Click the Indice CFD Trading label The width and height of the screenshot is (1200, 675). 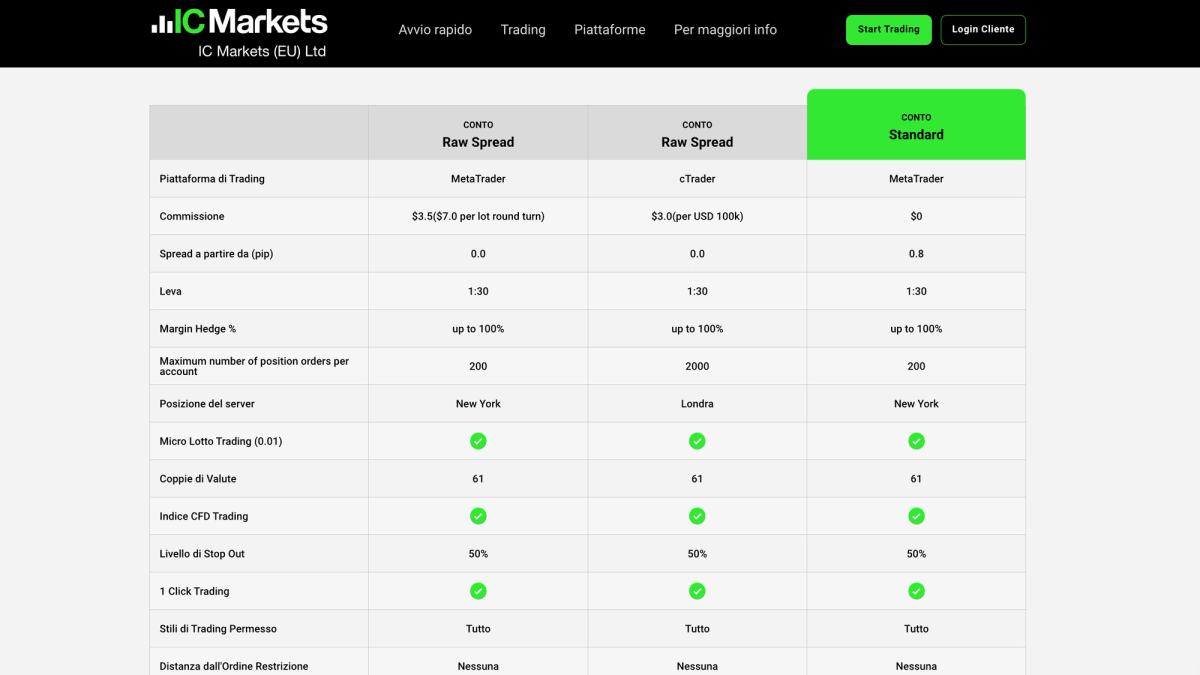click(204, 516)
